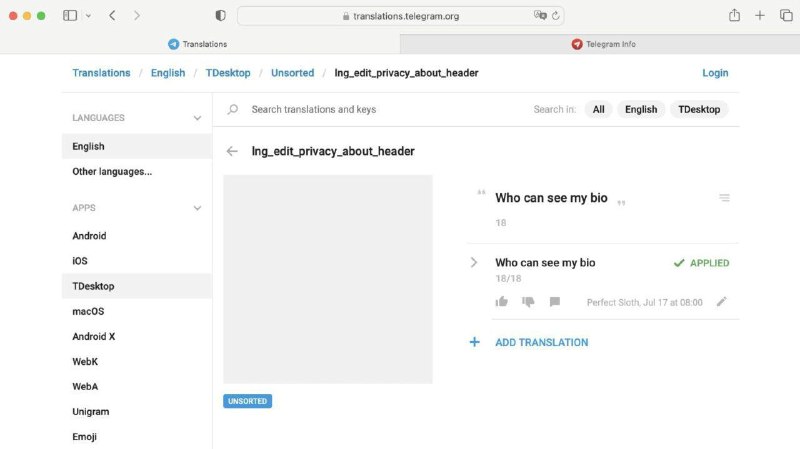Image resolution: width=800 pixels, height=449 pixels.
Task: Click the back arrow beside the key name
Action: pos(232,151)
